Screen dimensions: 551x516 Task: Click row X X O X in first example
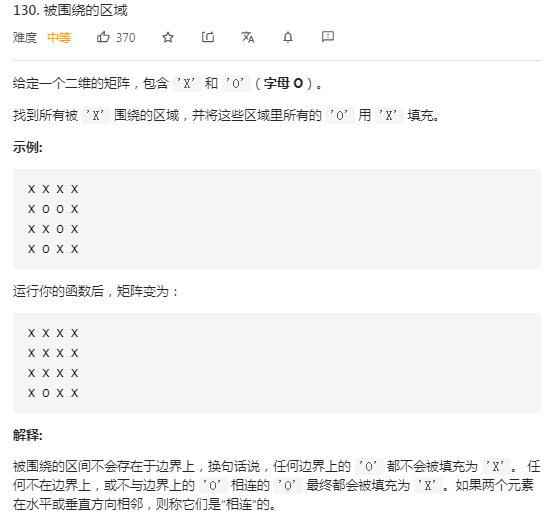coord(53,229)
